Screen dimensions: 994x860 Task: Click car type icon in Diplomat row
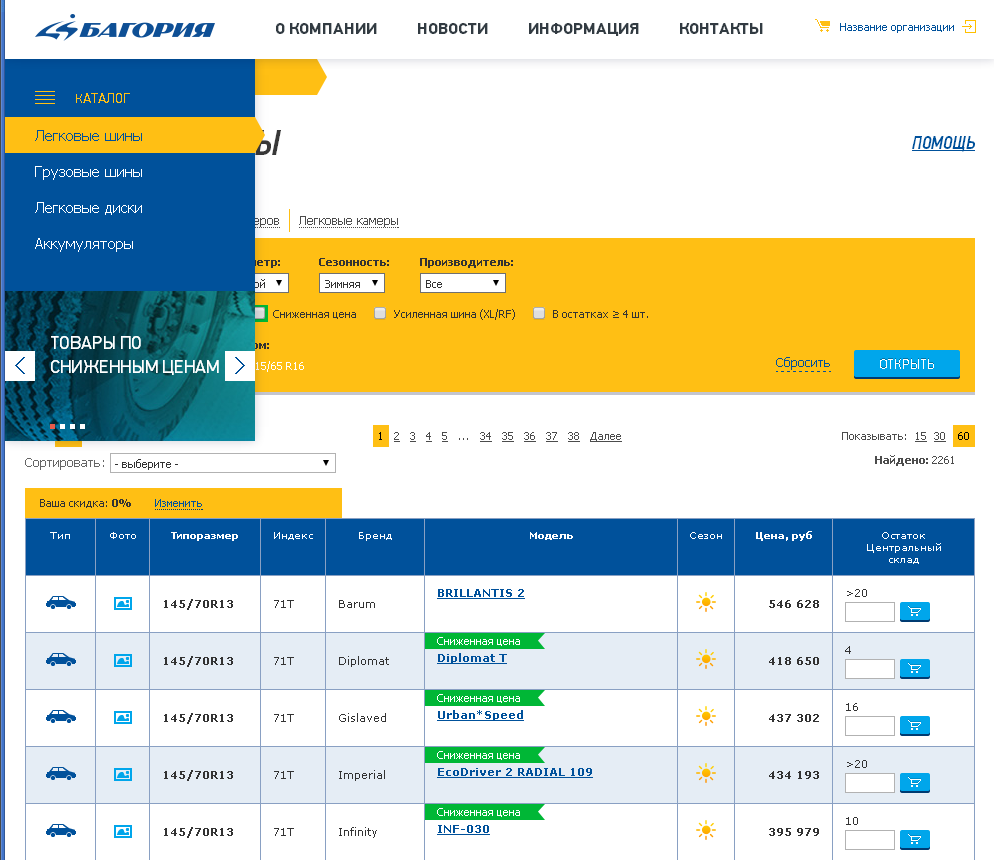[61, 660]
